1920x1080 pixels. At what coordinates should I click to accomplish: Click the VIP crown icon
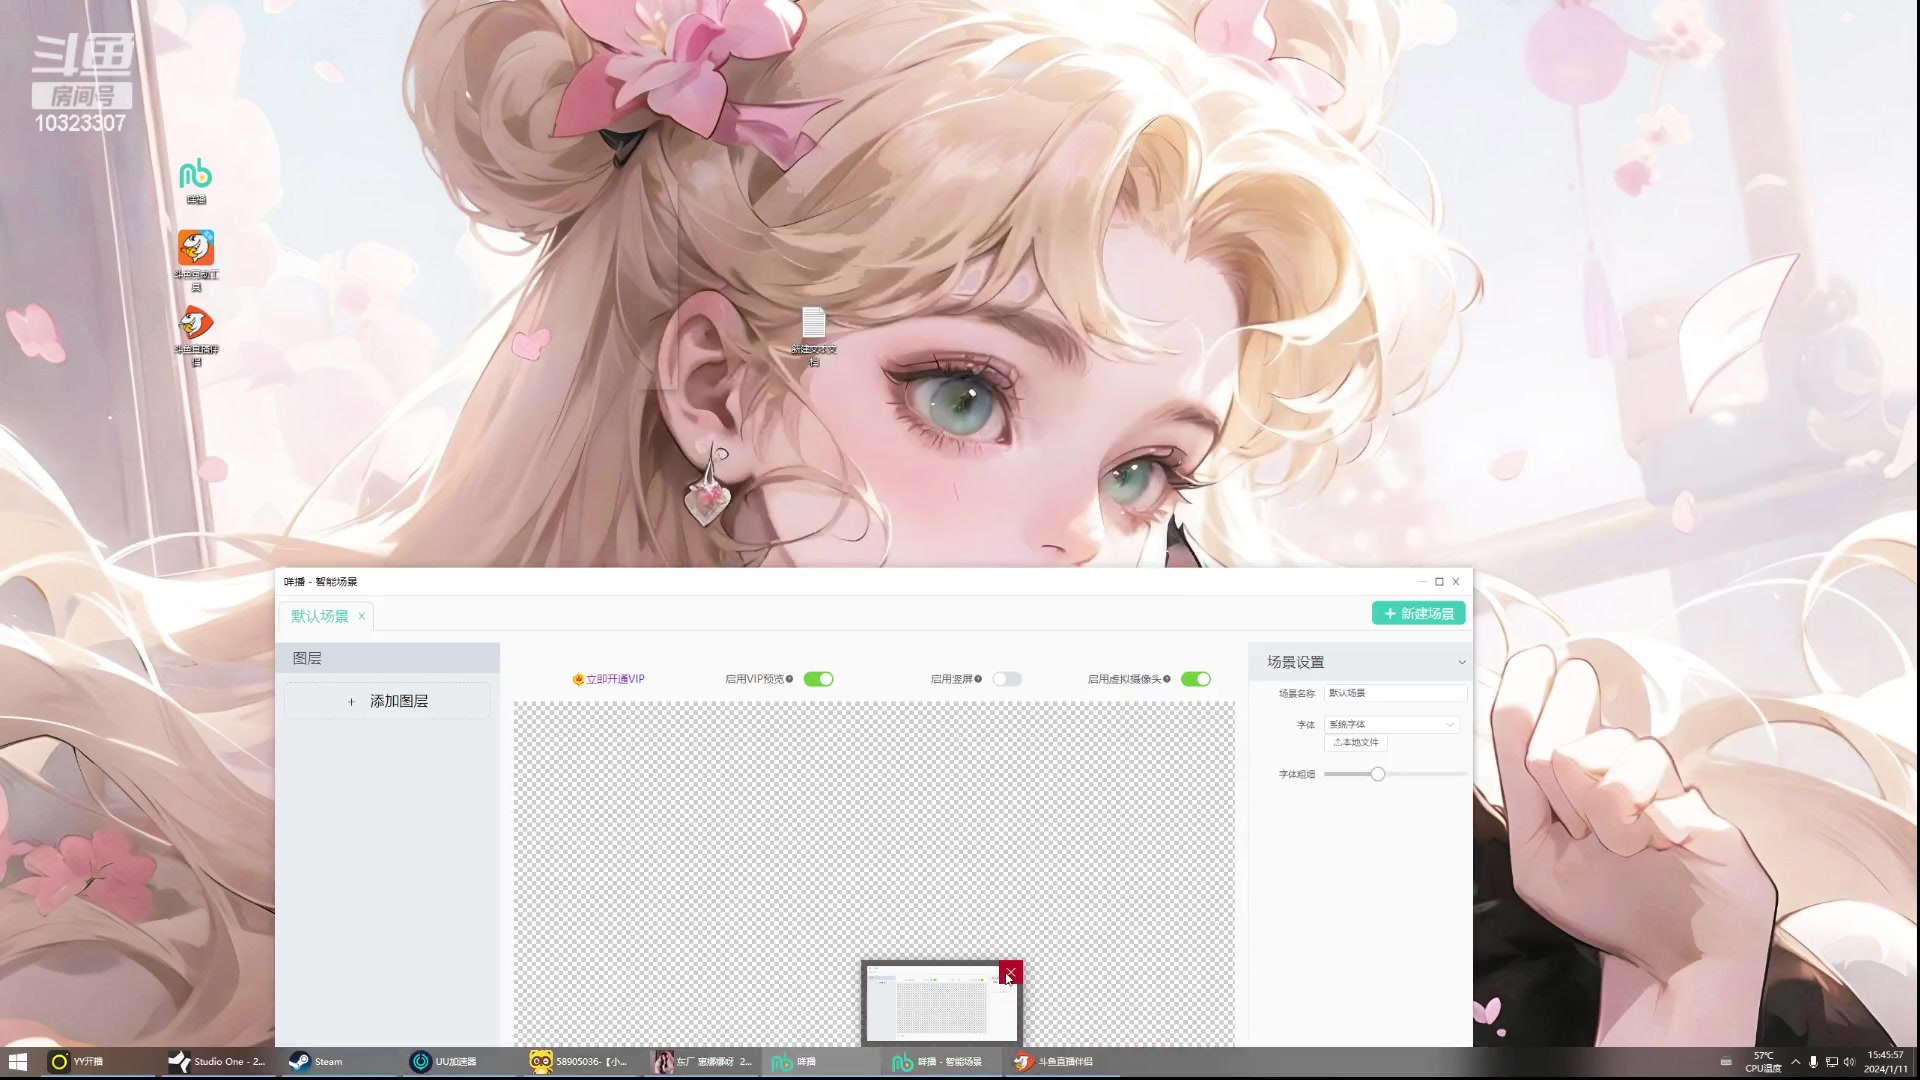[578, 679]
